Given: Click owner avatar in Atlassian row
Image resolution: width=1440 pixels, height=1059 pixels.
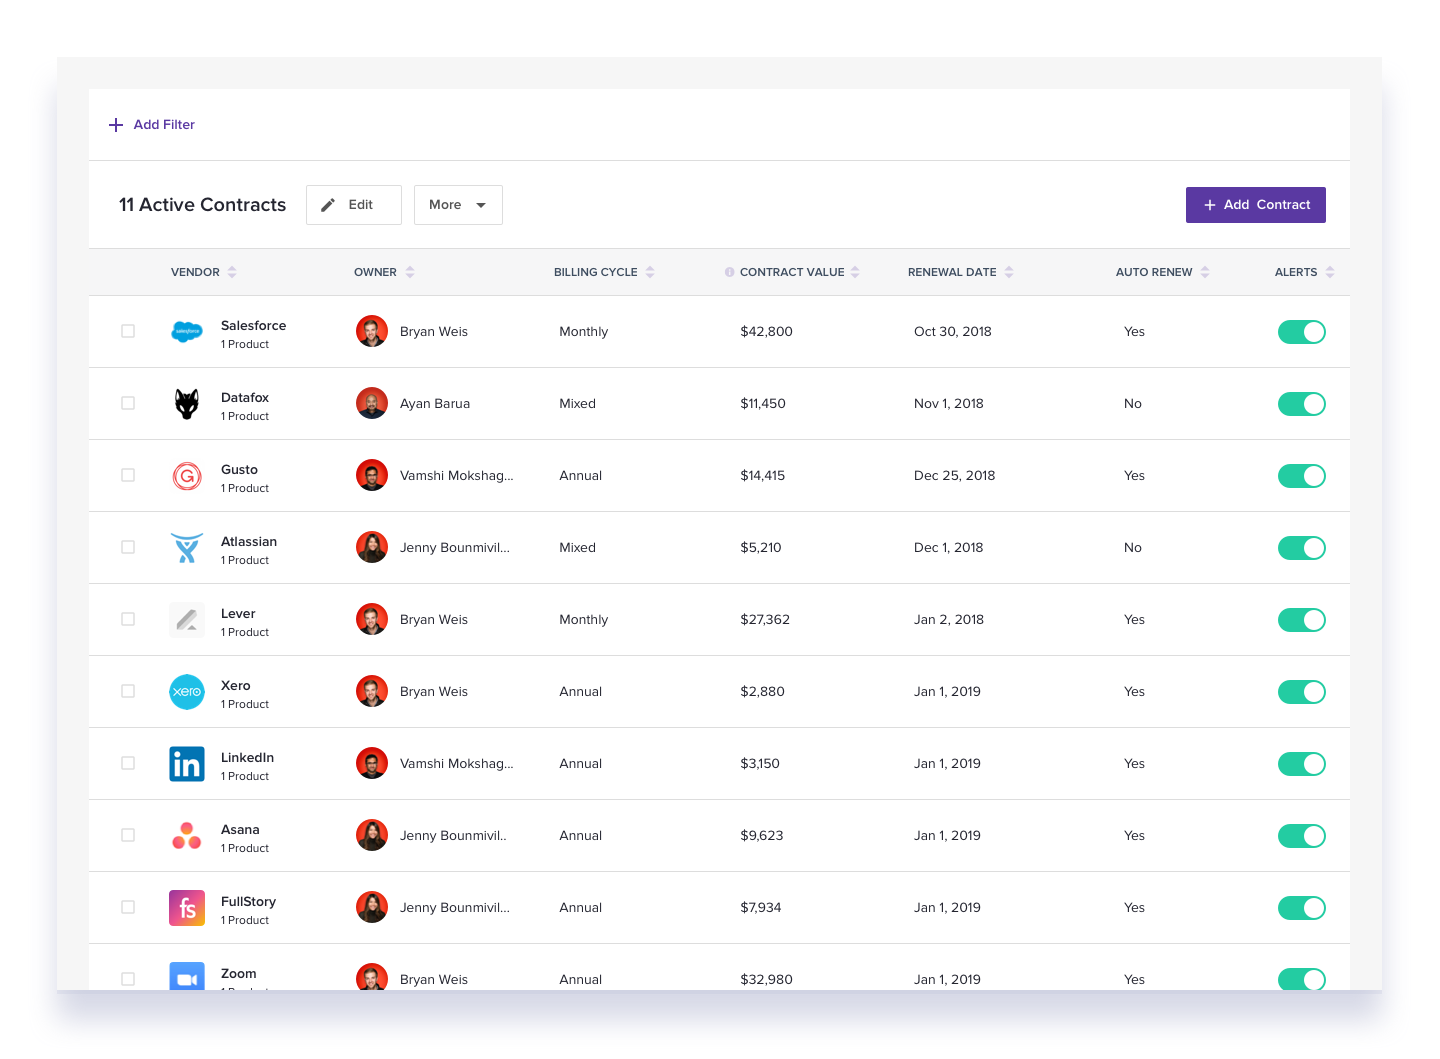Looking at the screenshot, I should tap(372, 548).
